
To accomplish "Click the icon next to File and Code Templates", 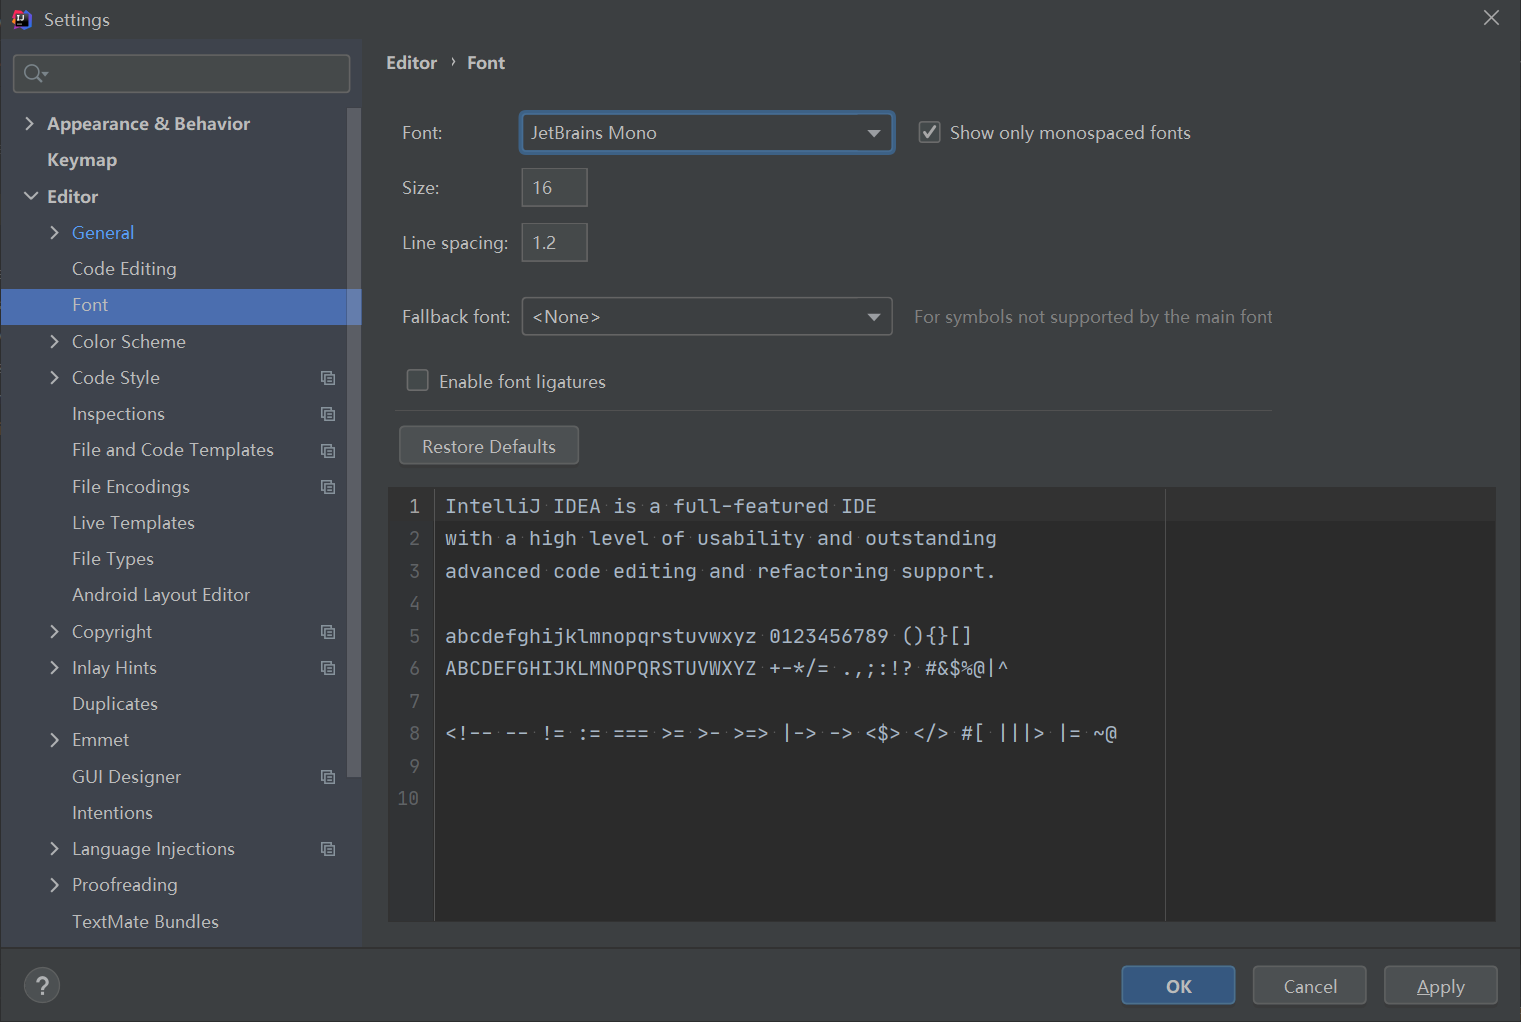I will (328, 450).
